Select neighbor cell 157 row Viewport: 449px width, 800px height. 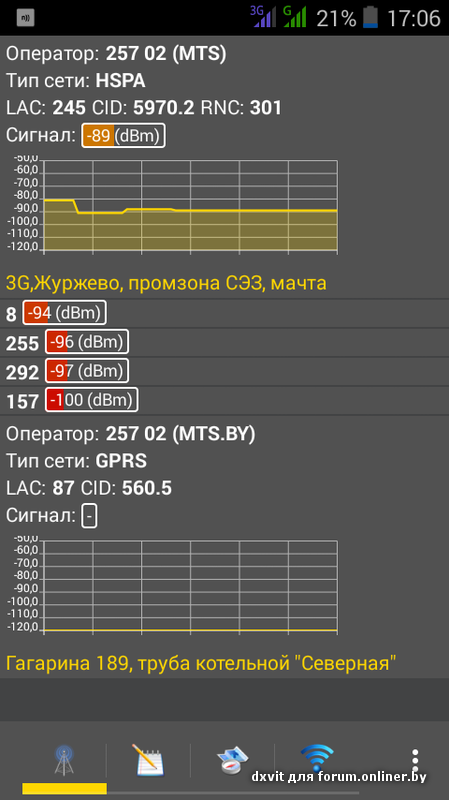224,401
